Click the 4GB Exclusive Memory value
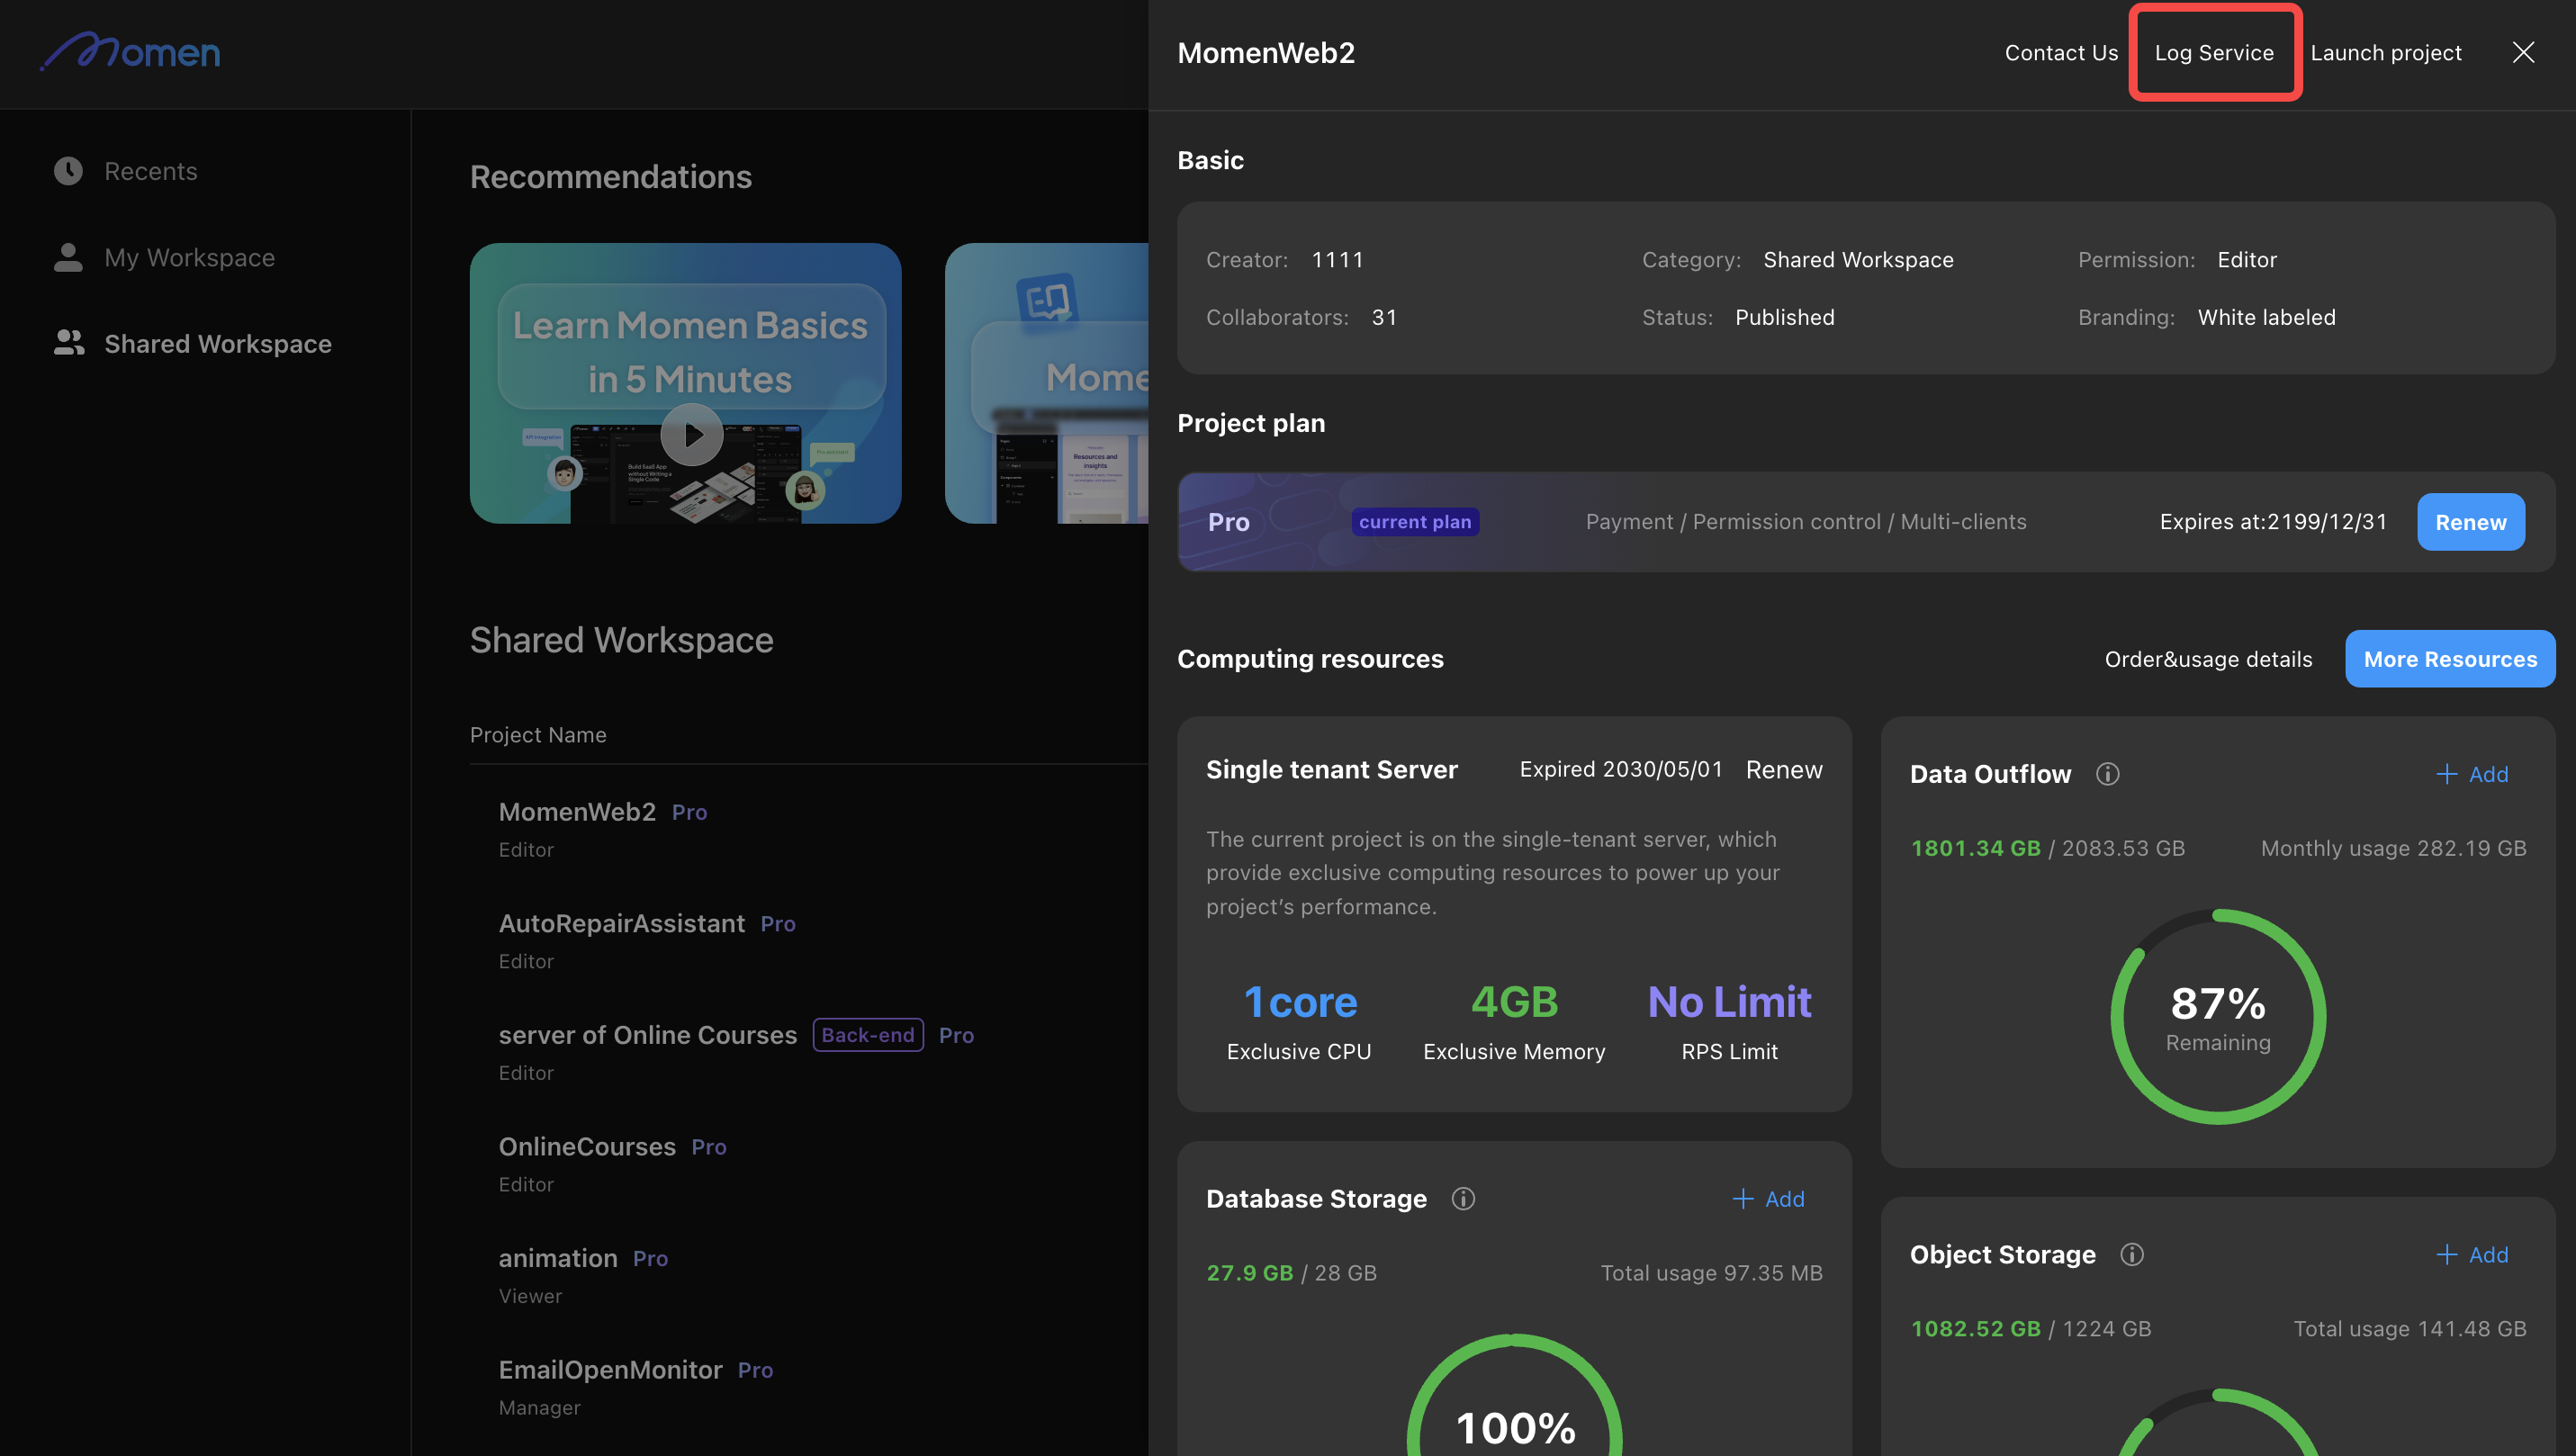The image size is (2576, 1456). click(1514, 1002)
